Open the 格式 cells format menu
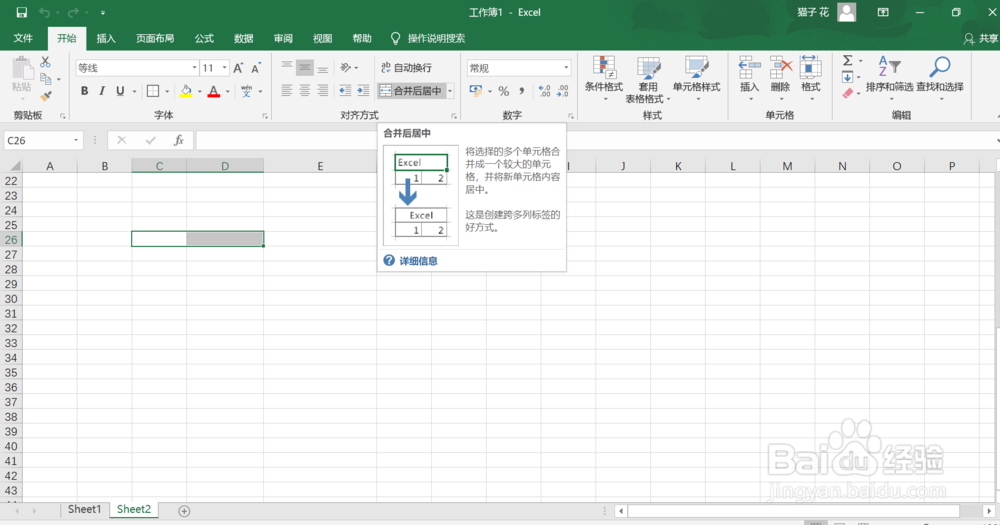1000x525 pixels. (811, 79)
